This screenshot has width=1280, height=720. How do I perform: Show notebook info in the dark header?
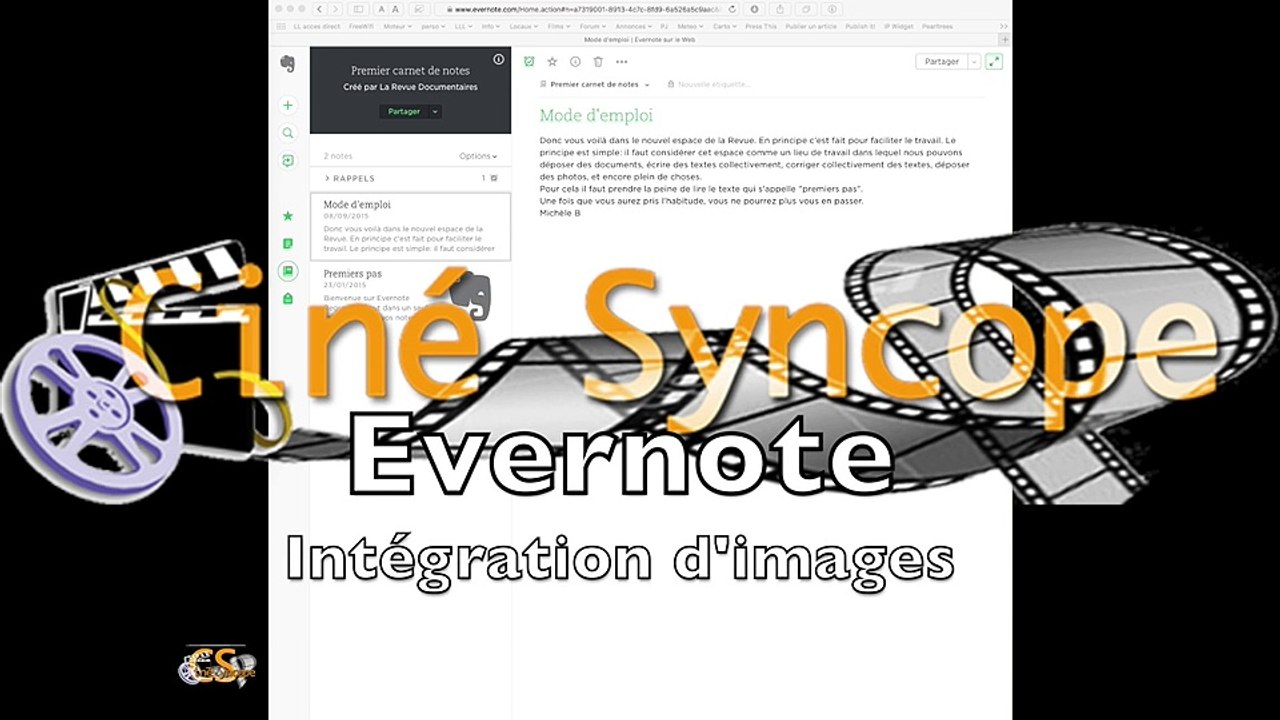(x=499, y=60)
